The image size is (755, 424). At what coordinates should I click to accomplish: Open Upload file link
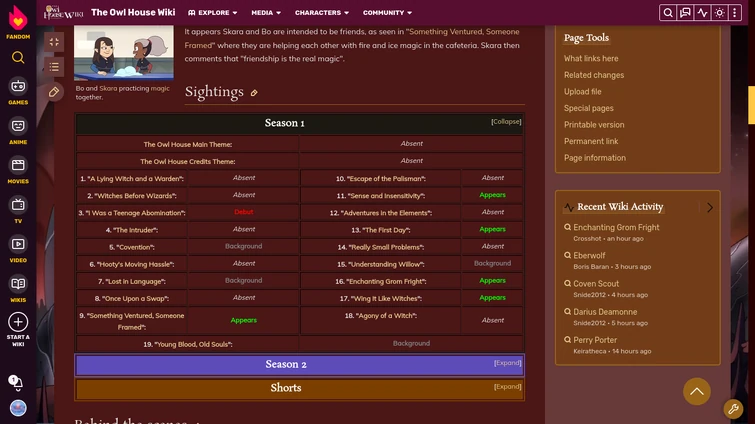tap(583, 91)
